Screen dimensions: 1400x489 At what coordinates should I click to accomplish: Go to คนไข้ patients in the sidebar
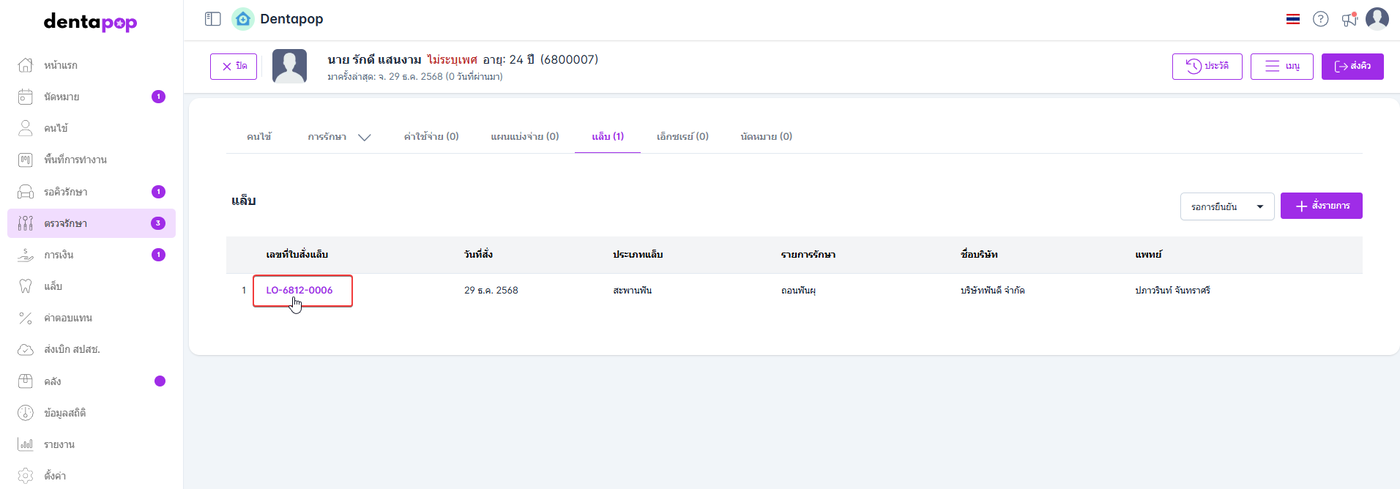tap(91, 128)
